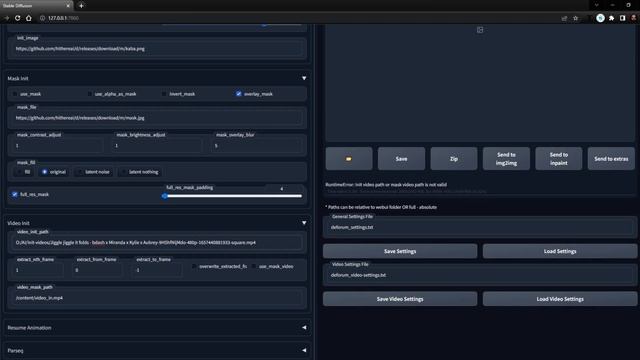Click the 'Paths can be relative' note text
The width and height of the screenshot is (640, 360).
click(x=381, y=207)
